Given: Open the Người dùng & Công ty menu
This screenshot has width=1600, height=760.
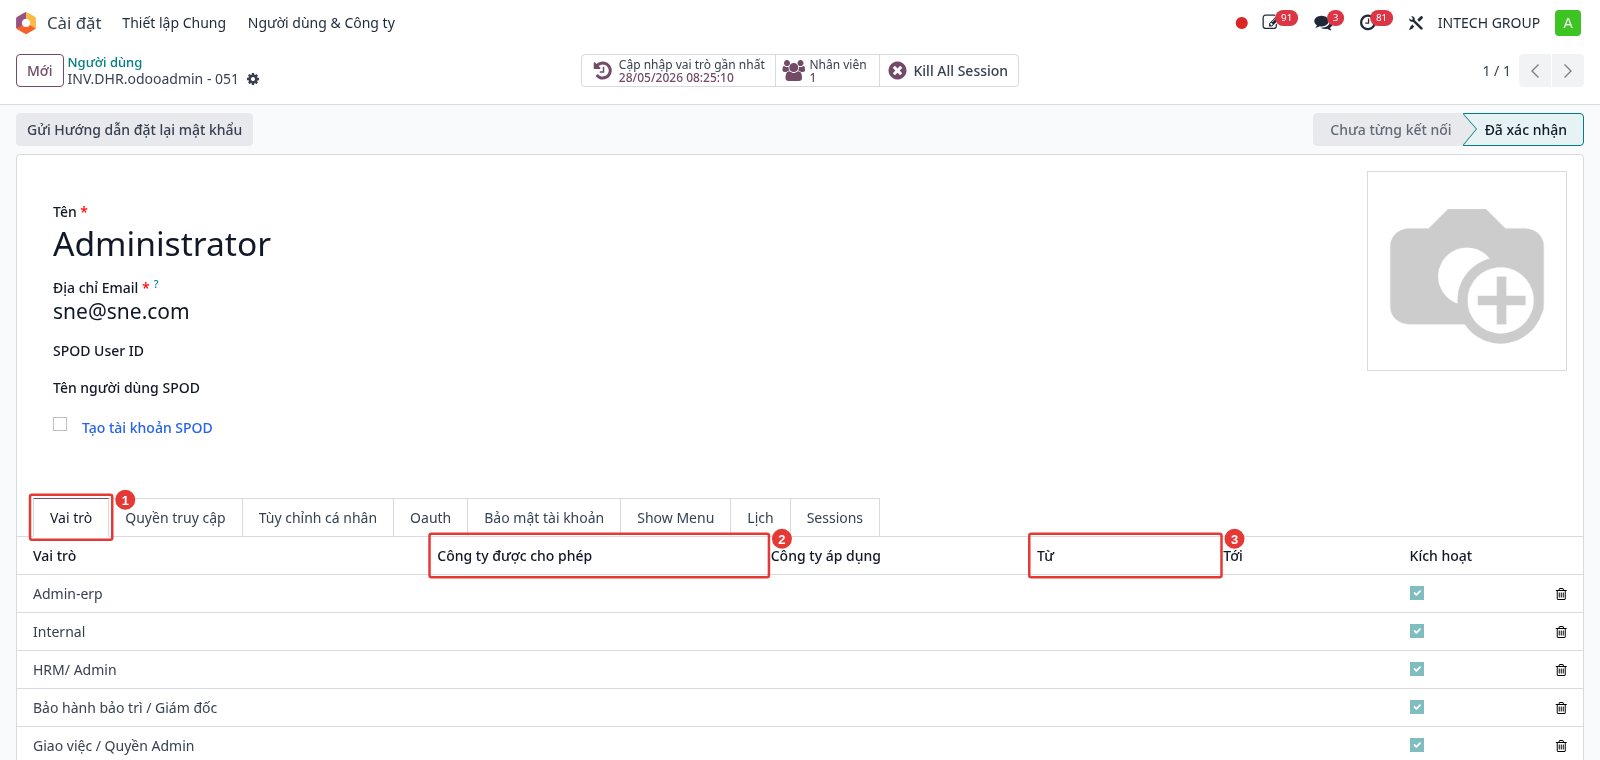Looking at the screenshot, I should pos(321,23).
